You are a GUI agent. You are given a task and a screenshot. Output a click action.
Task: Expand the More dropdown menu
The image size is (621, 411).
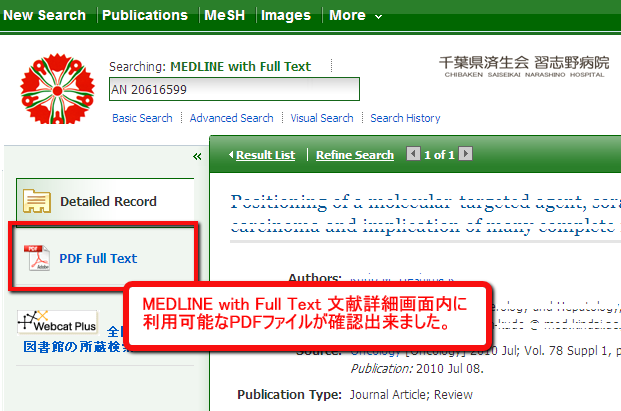pos(355,15)
